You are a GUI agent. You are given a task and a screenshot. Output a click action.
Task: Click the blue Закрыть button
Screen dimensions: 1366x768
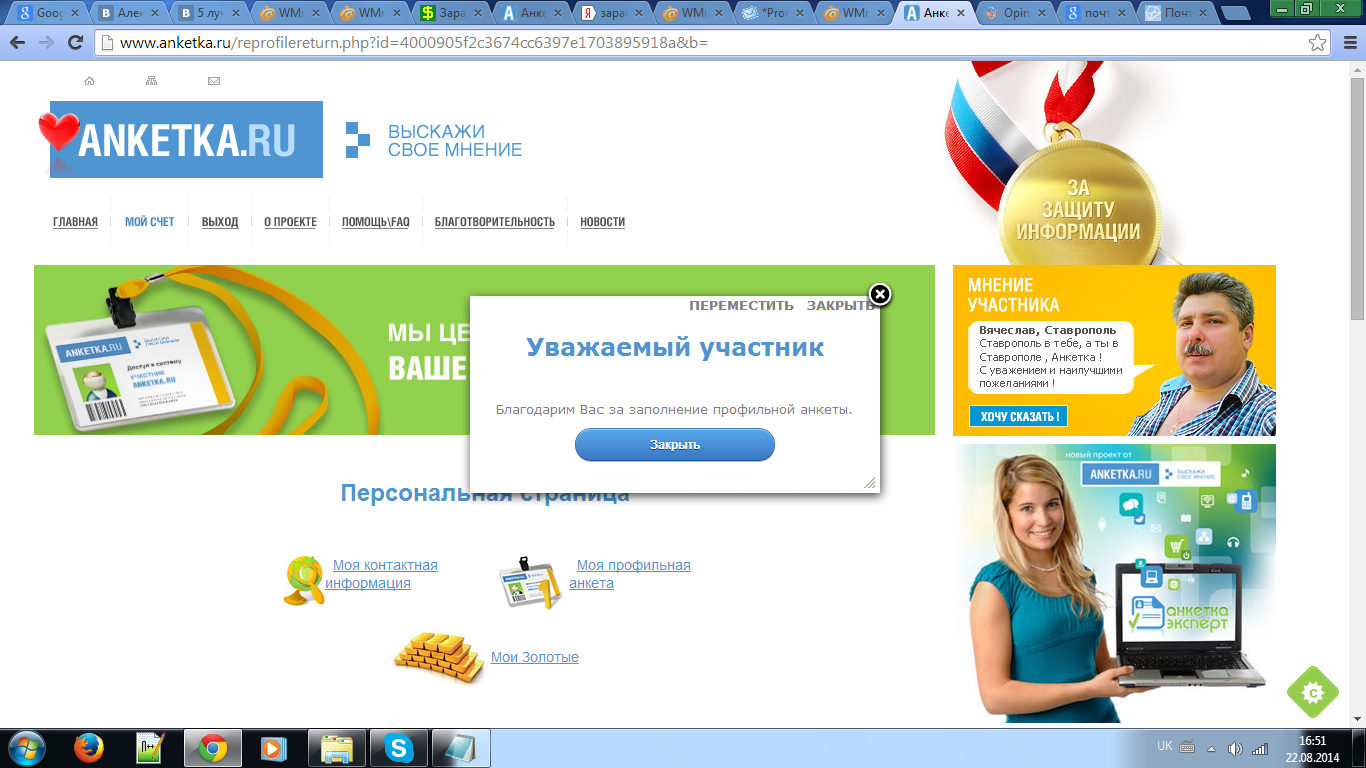675,445
